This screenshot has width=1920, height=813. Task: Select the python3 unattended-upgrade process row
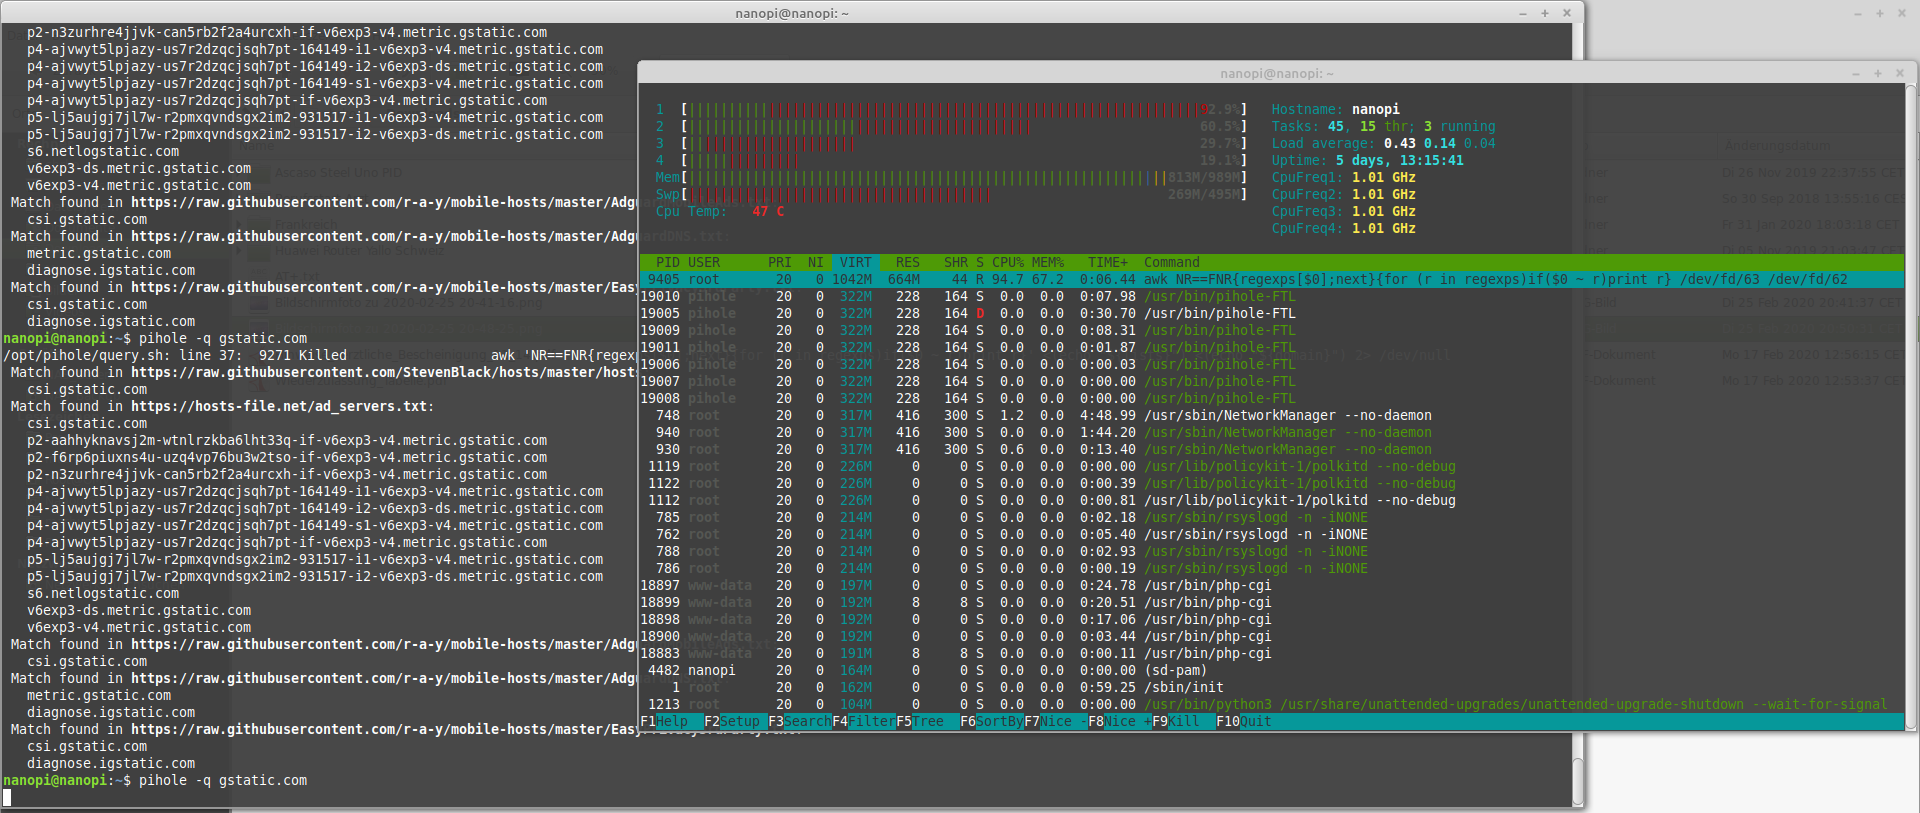[1271, 705]
